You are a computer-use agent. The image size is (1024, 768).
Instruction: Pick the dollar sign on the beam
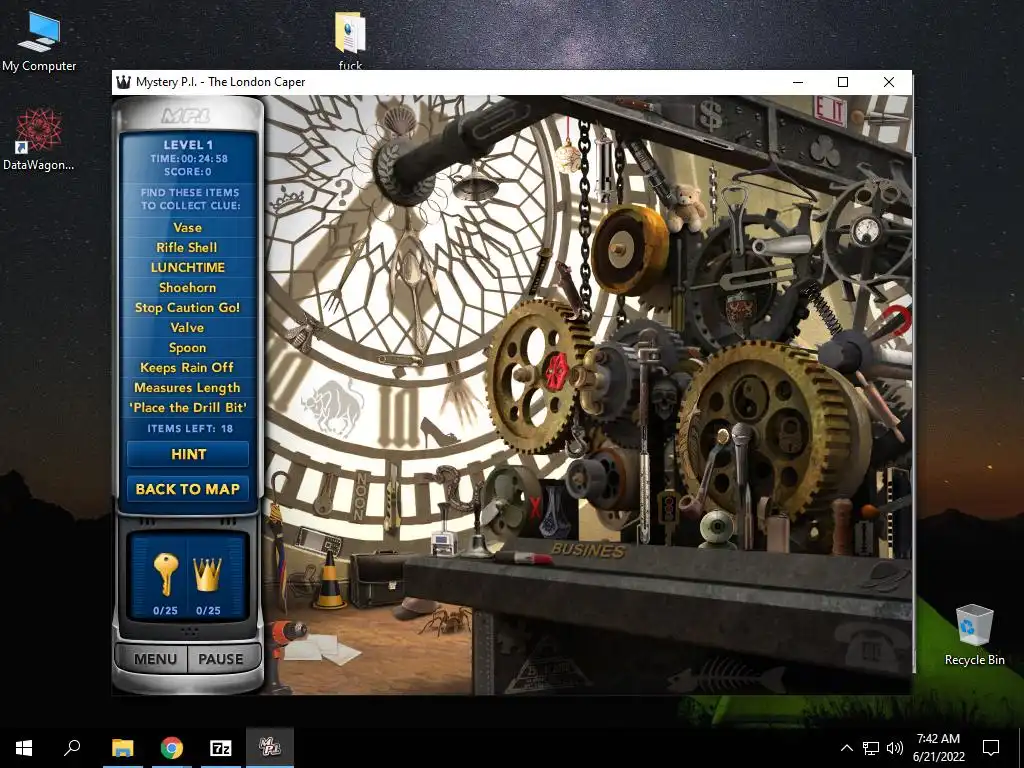click(x=711, y=116)
